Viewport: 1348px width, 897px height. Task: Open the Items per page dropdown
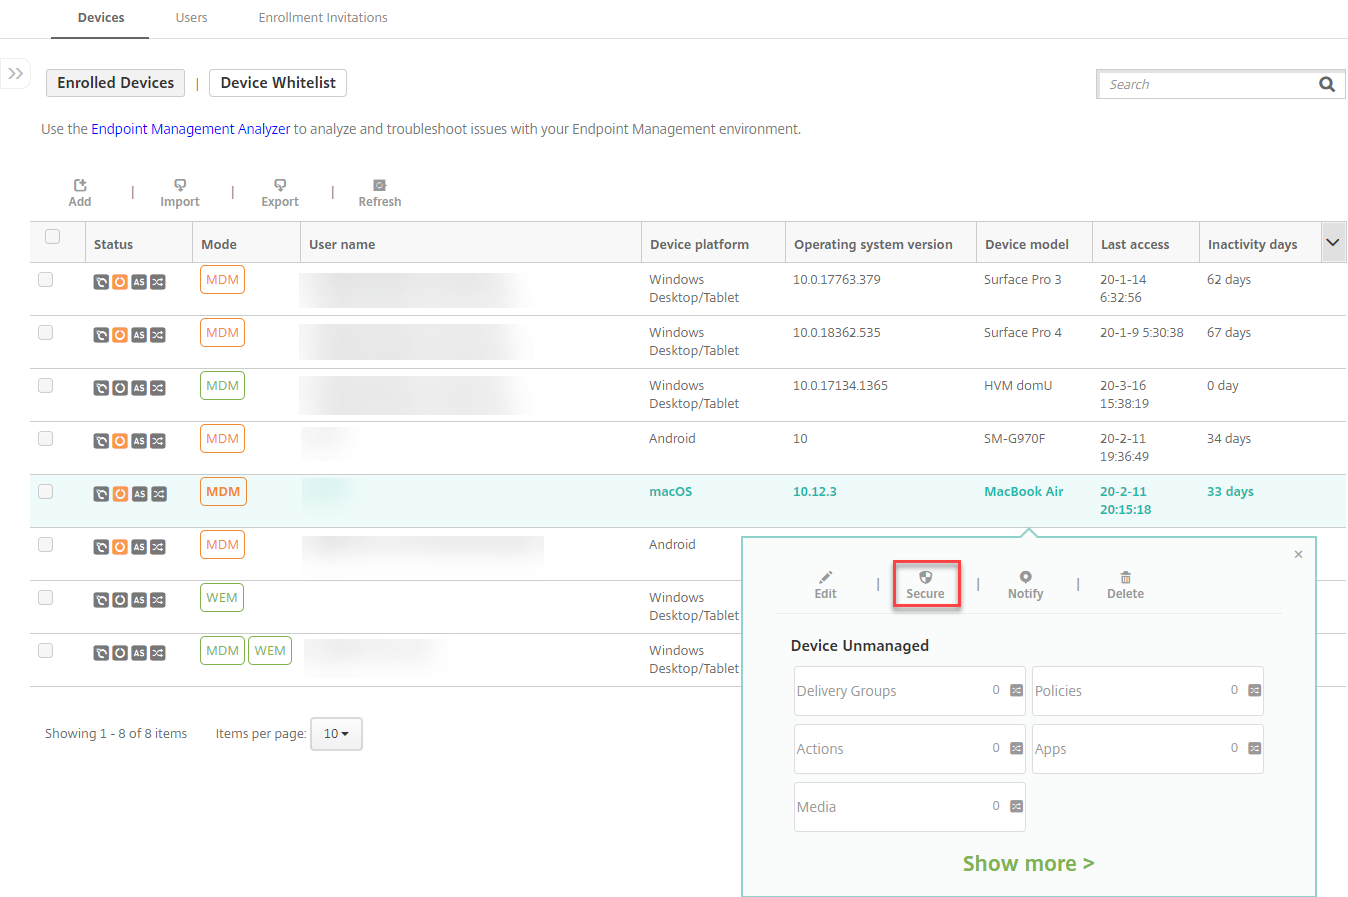pos(336,734)
